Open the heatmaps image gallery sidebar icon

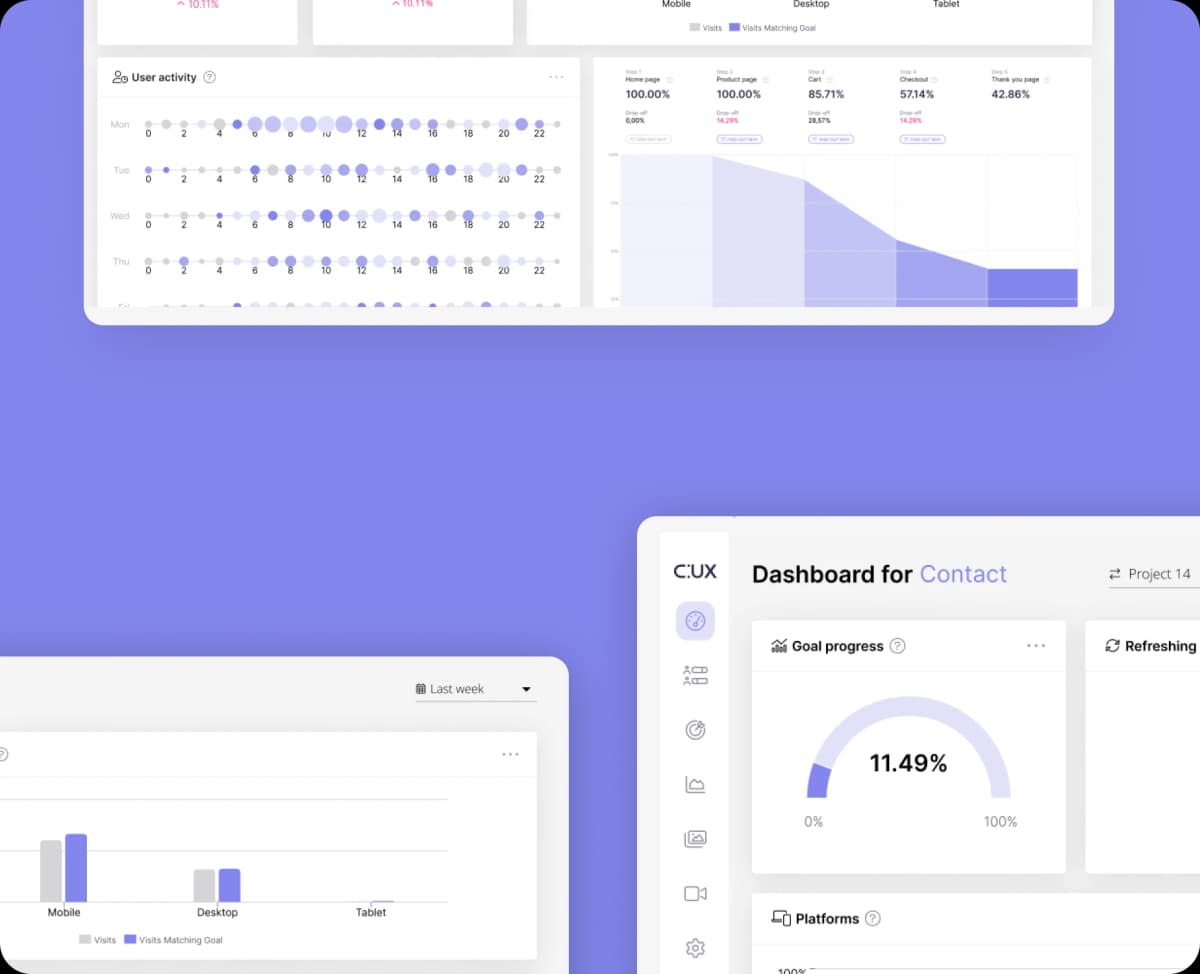pyautogui.click(x=695, y=839)
